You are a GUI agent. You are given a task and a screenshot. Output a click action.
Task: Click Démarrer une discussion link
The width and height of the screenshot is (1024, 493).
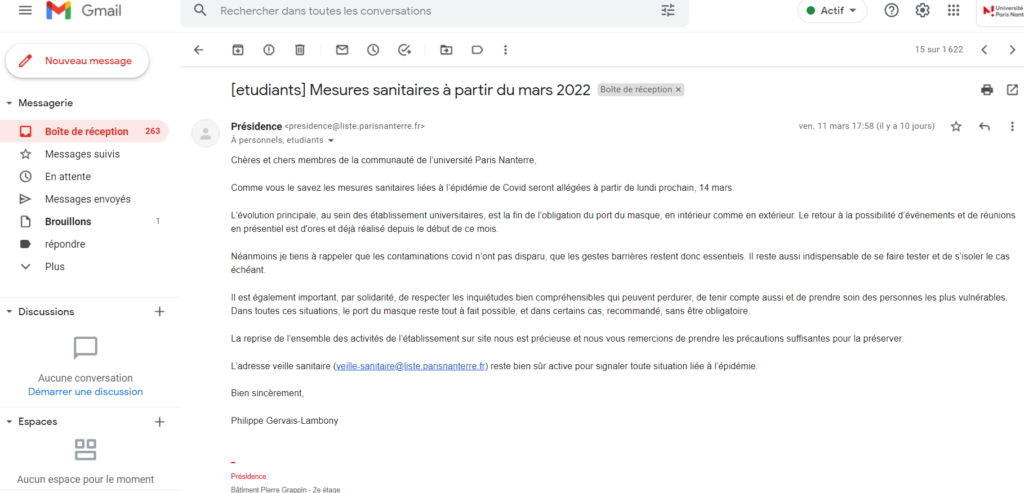tap(86, 392)
